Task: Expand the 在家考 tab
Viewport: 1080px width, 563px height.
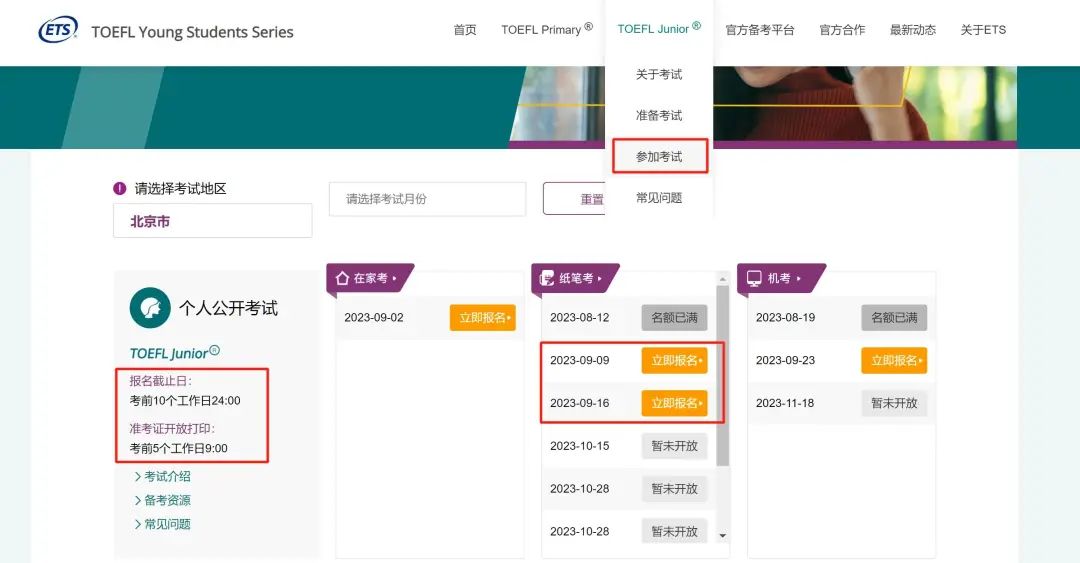Action: pyautogui.click(x=369, y=278)
